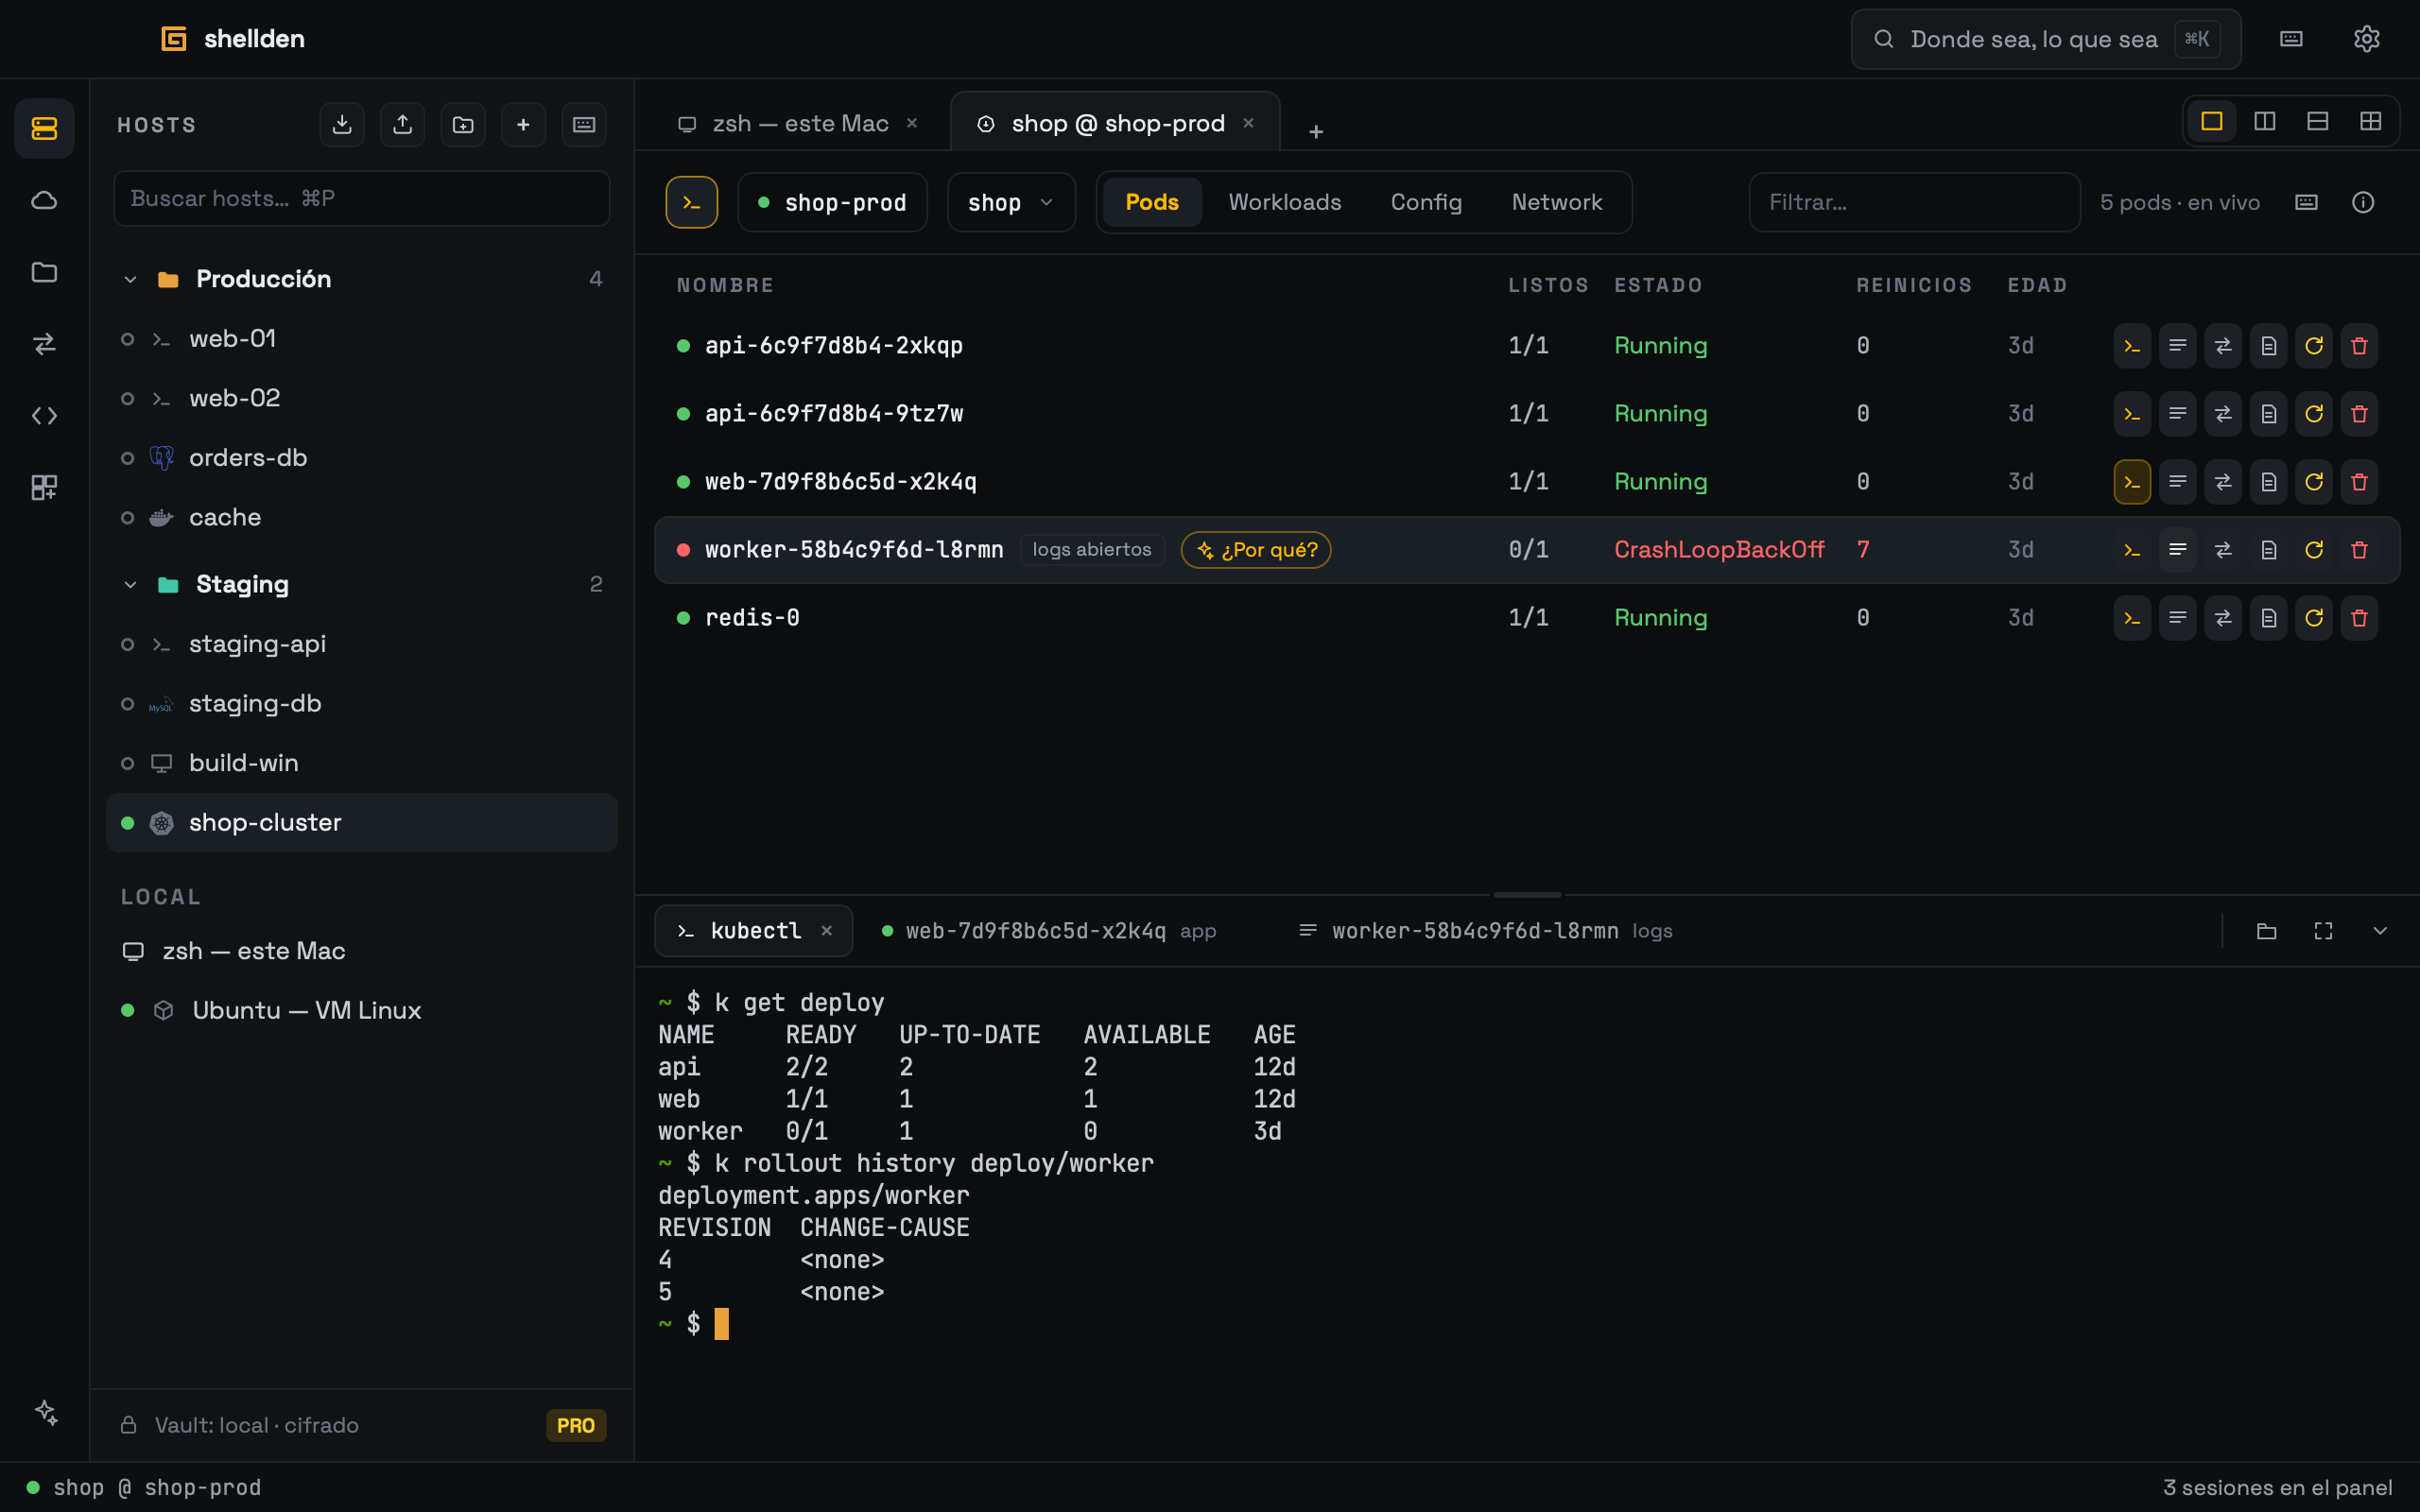Open the shop namespace dropdown

click(x=1011, y=203)
